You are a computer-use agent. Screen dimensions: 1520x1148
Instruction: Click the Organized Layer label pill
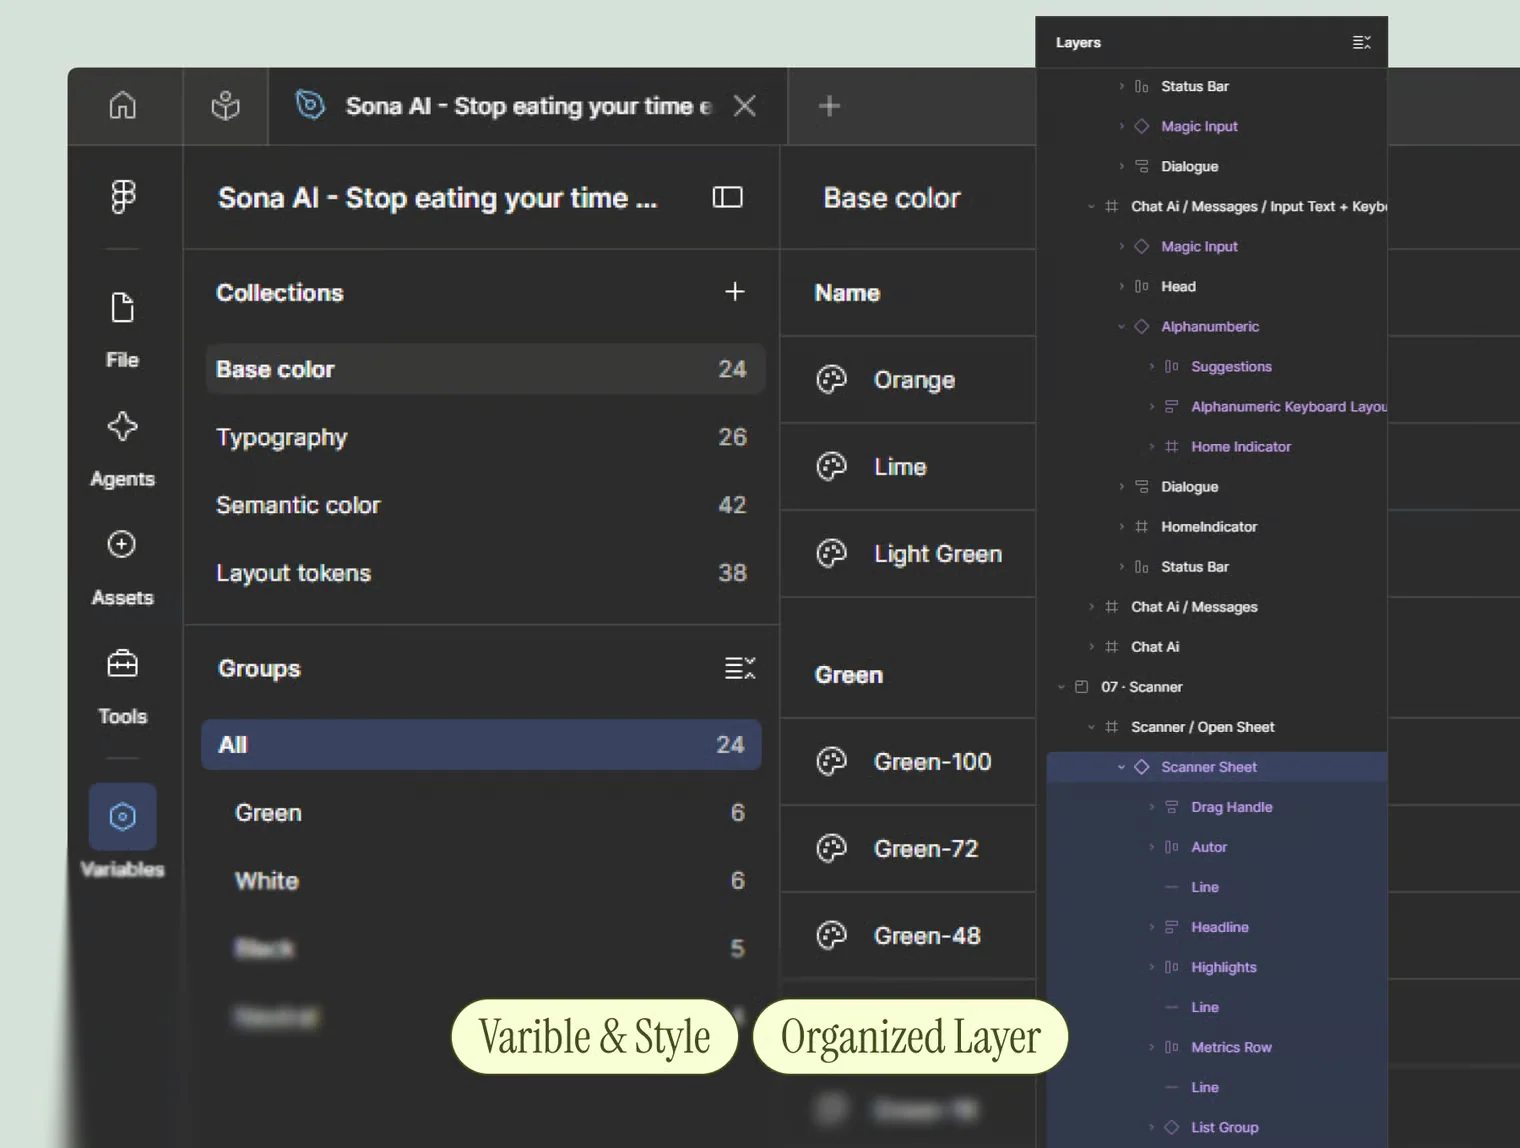910,1036
